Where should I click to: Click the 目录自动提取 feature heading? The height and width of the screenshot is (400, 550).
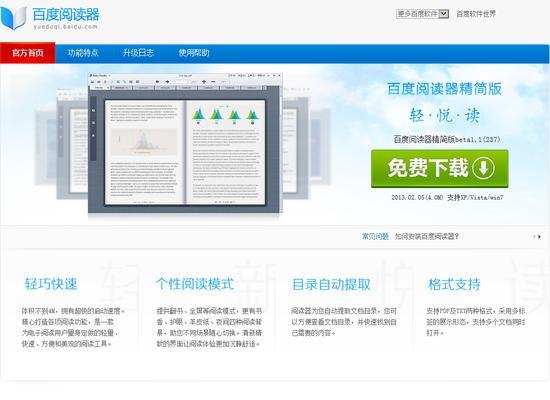click(331, 284)
